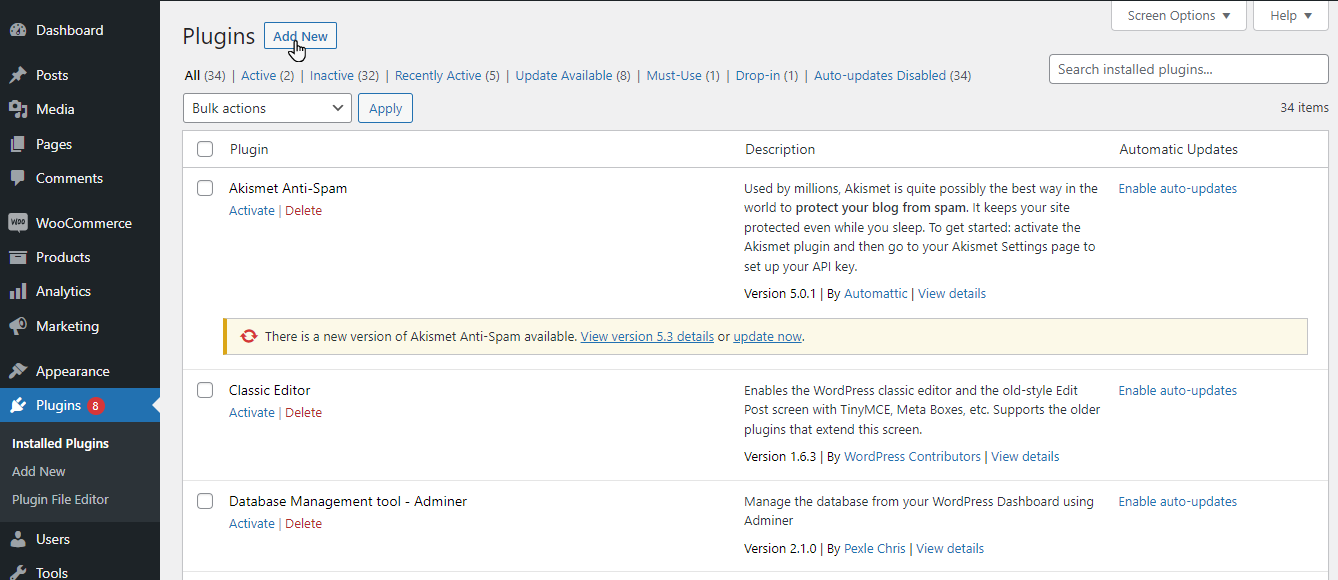This screenshot has width=1338, height=580.
Task: Click the Appearance paintbrush icon
Action: 18,371
